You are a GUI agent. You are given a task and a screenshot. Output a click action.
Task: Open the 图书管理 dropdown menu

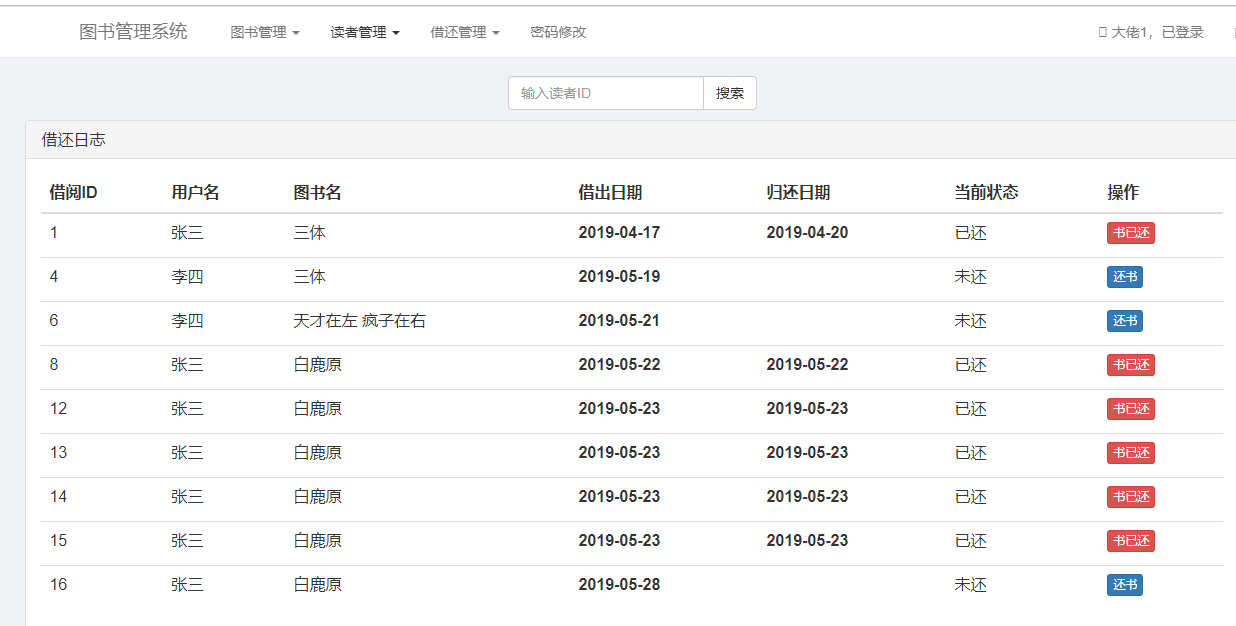click(x=264, y=32)
